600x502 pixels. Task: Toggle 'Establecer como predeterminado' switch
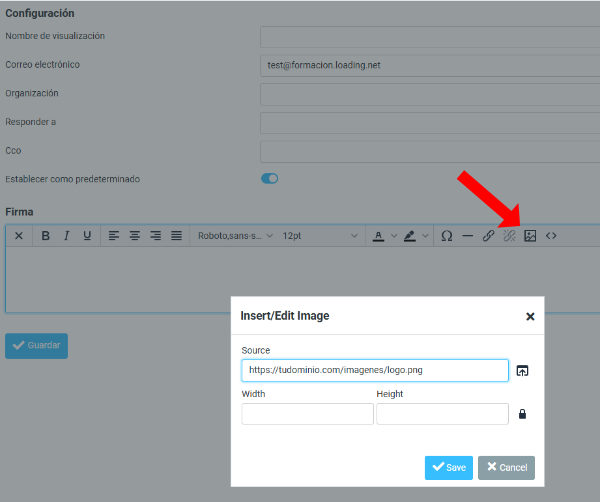(x=269, y=179)
